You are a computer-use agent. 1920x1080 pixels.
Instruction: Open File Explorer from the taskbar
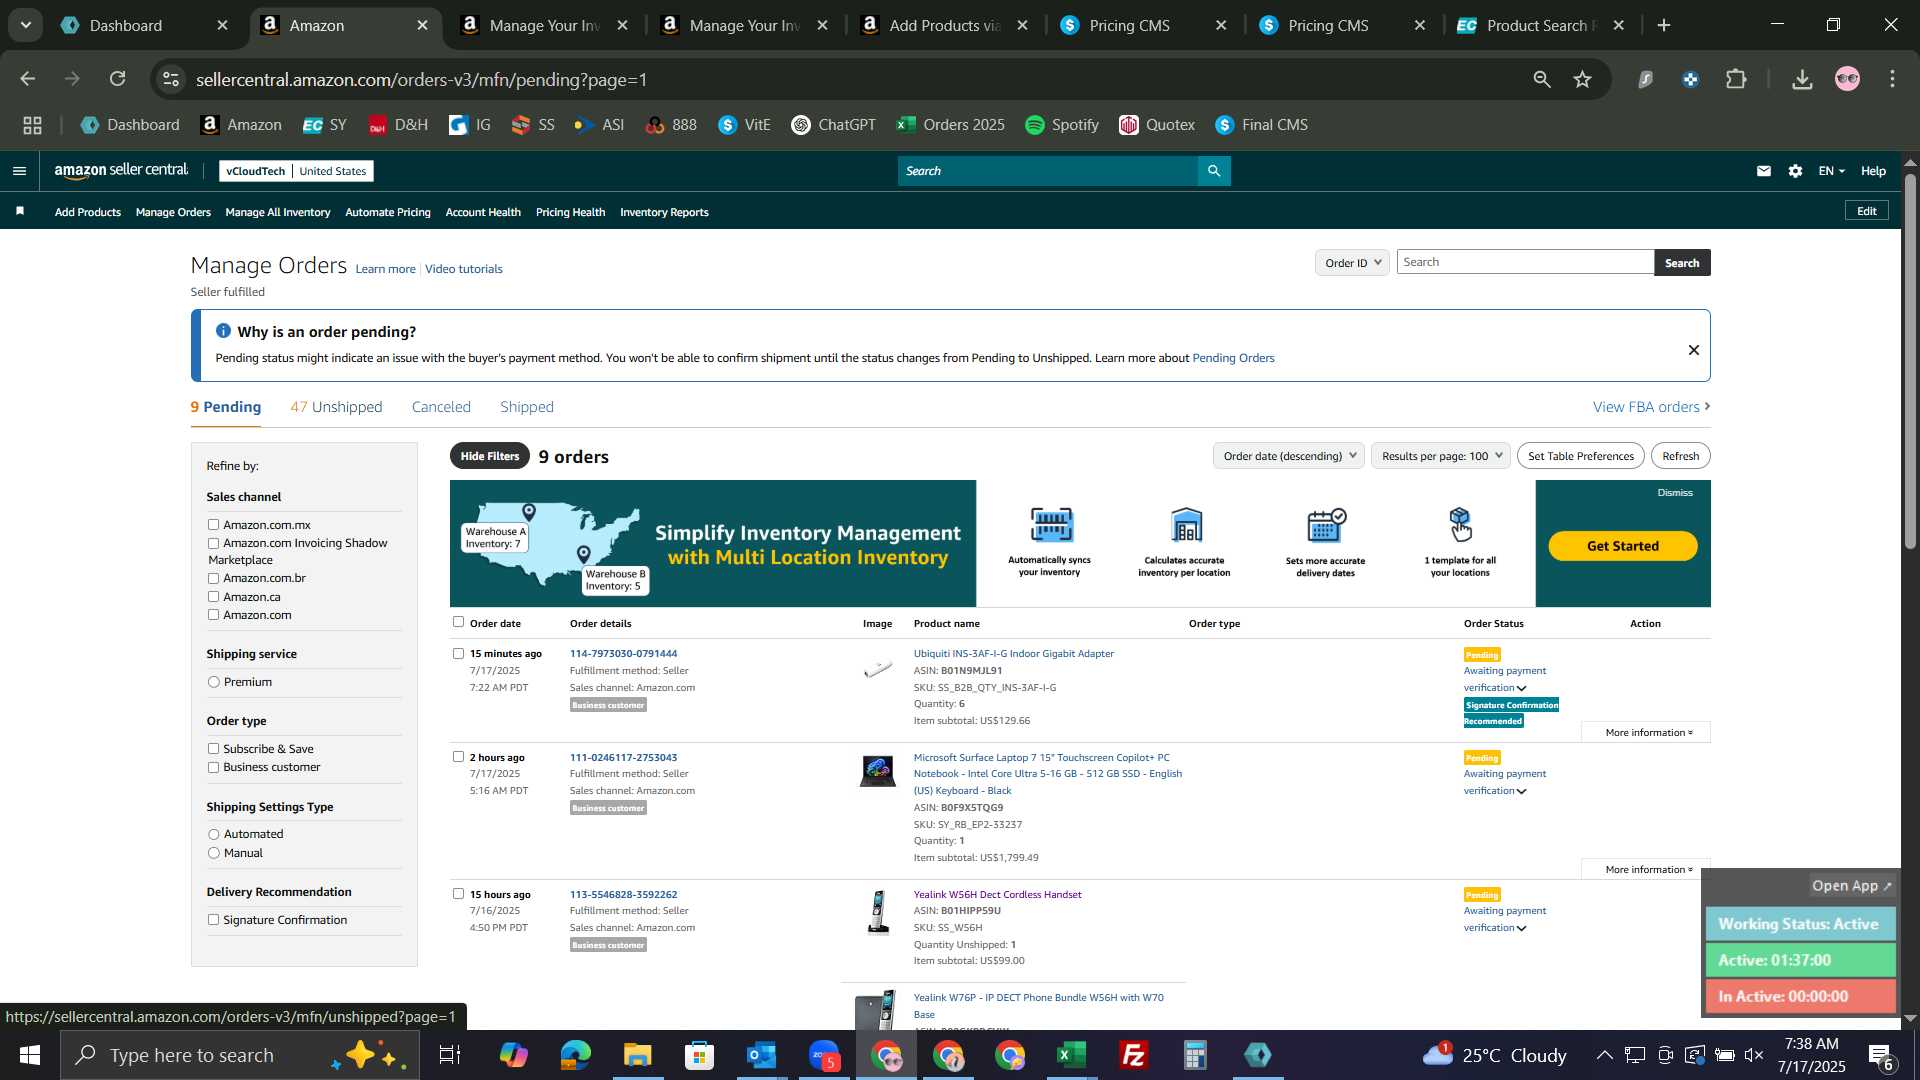click(x=638, y=1055)
